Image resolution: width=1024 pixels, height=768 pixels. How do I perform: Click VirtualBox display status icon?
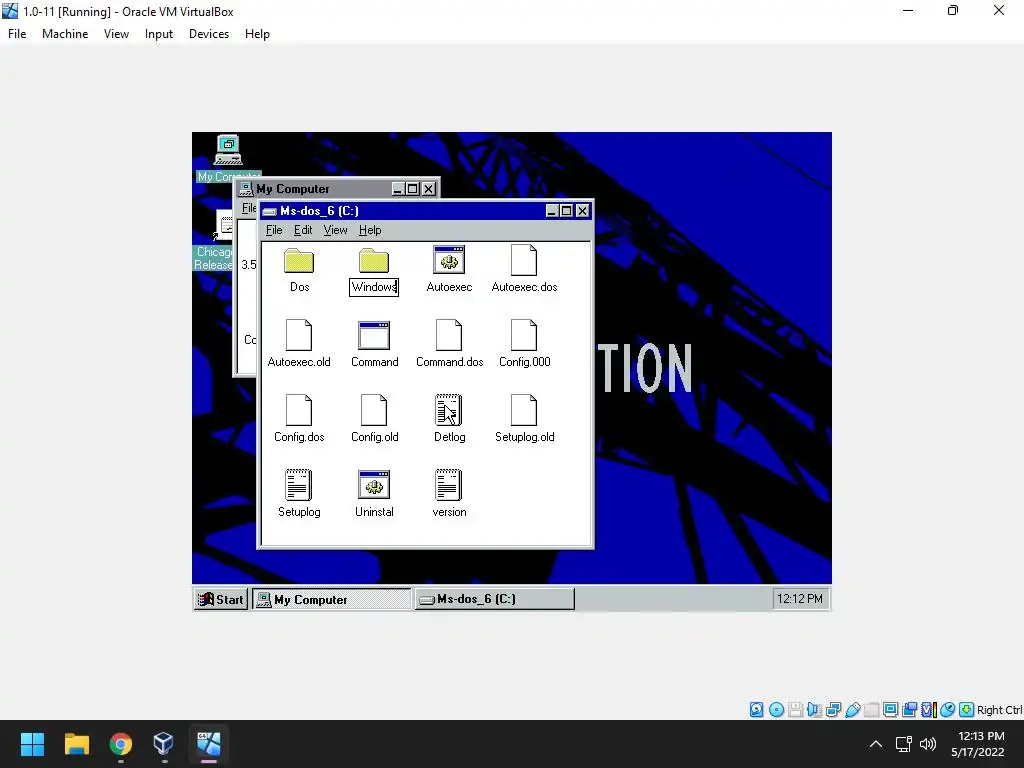coord(890,709)
